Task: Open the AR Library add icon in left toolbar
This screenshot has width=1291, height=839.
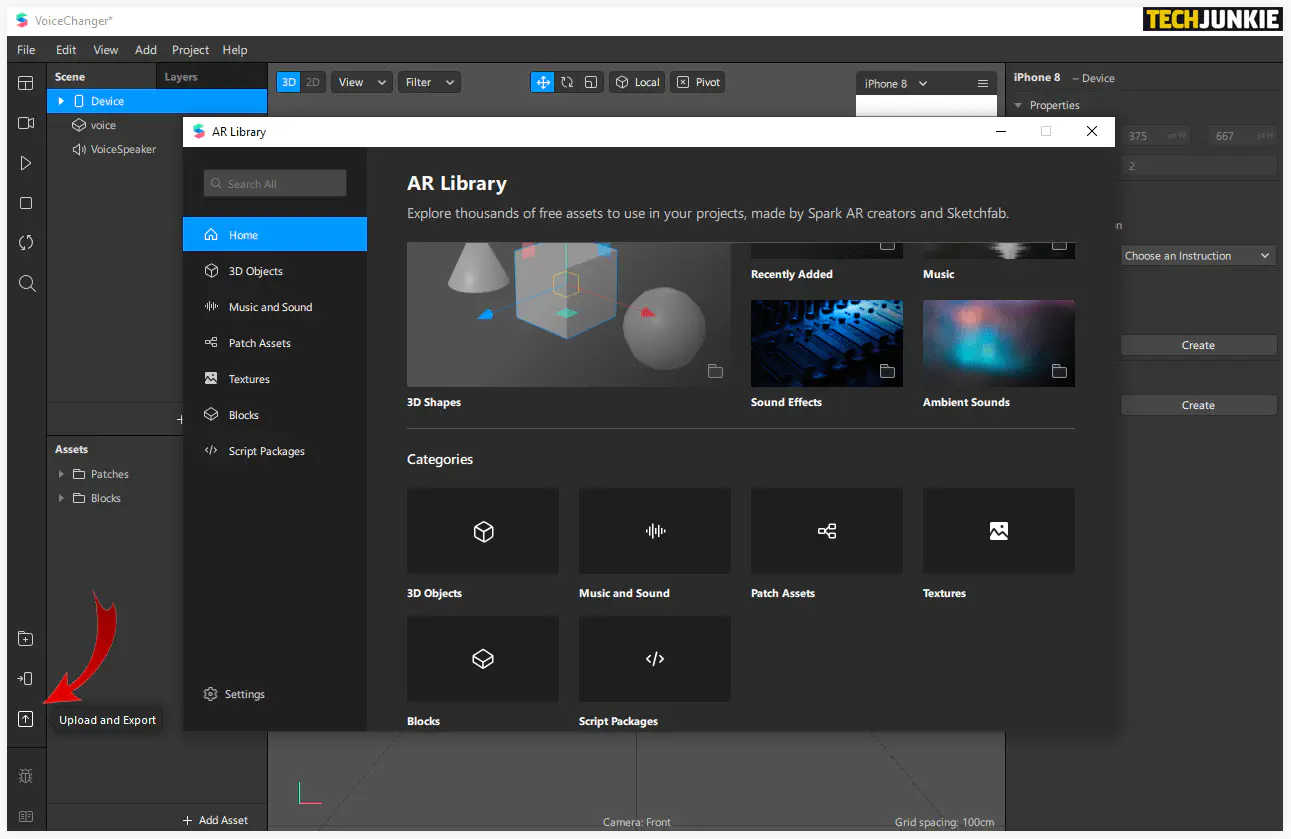Action: [26, 639]
